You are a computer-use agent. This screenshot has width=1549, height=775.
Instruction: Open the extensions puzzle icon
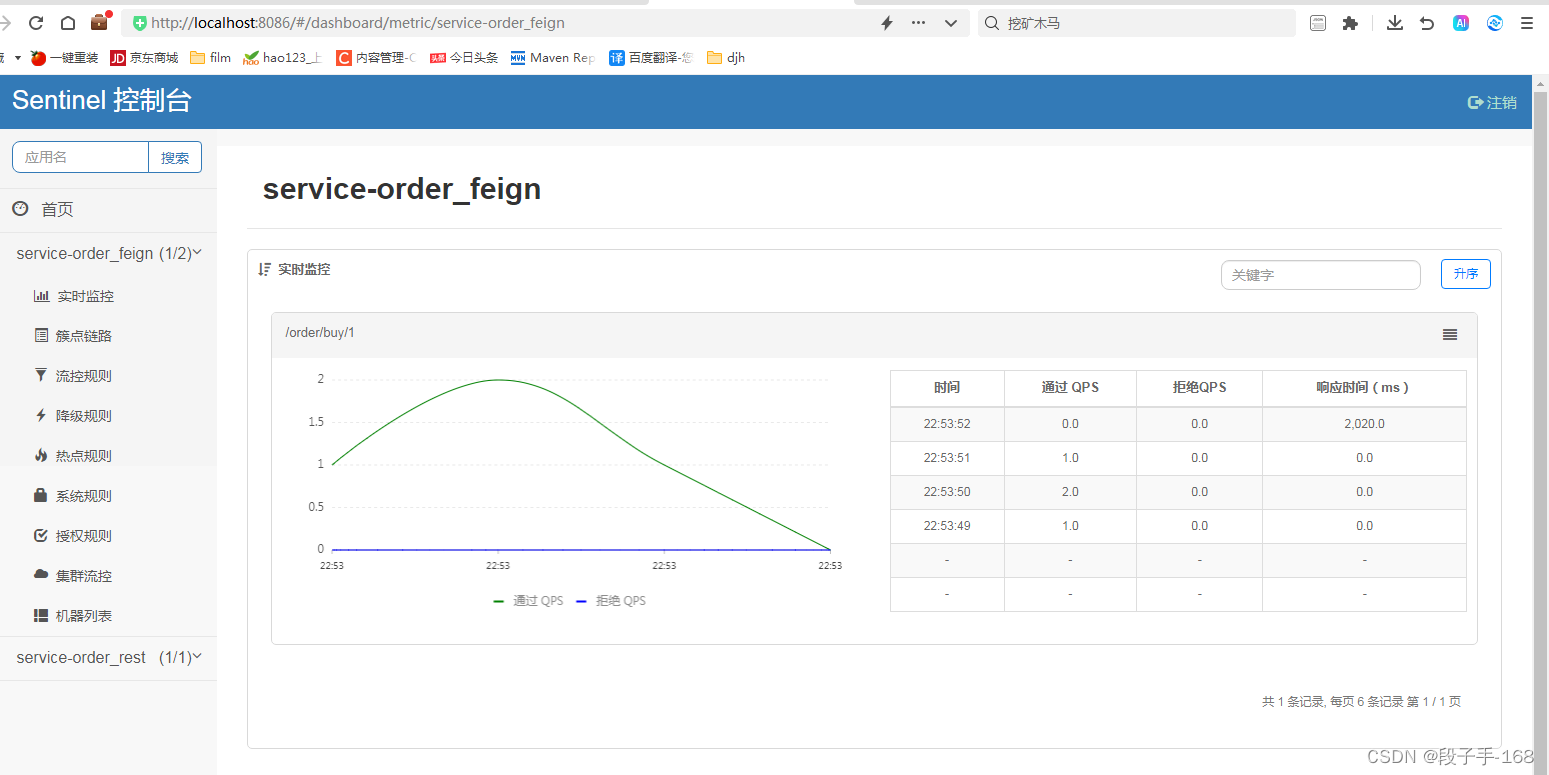[x=1350, y=23]
